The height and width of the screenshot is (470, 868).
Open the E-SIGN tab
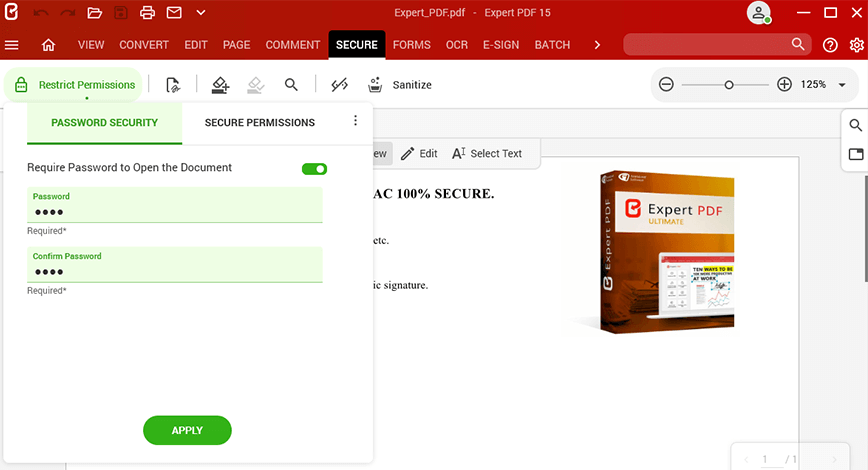501,45
